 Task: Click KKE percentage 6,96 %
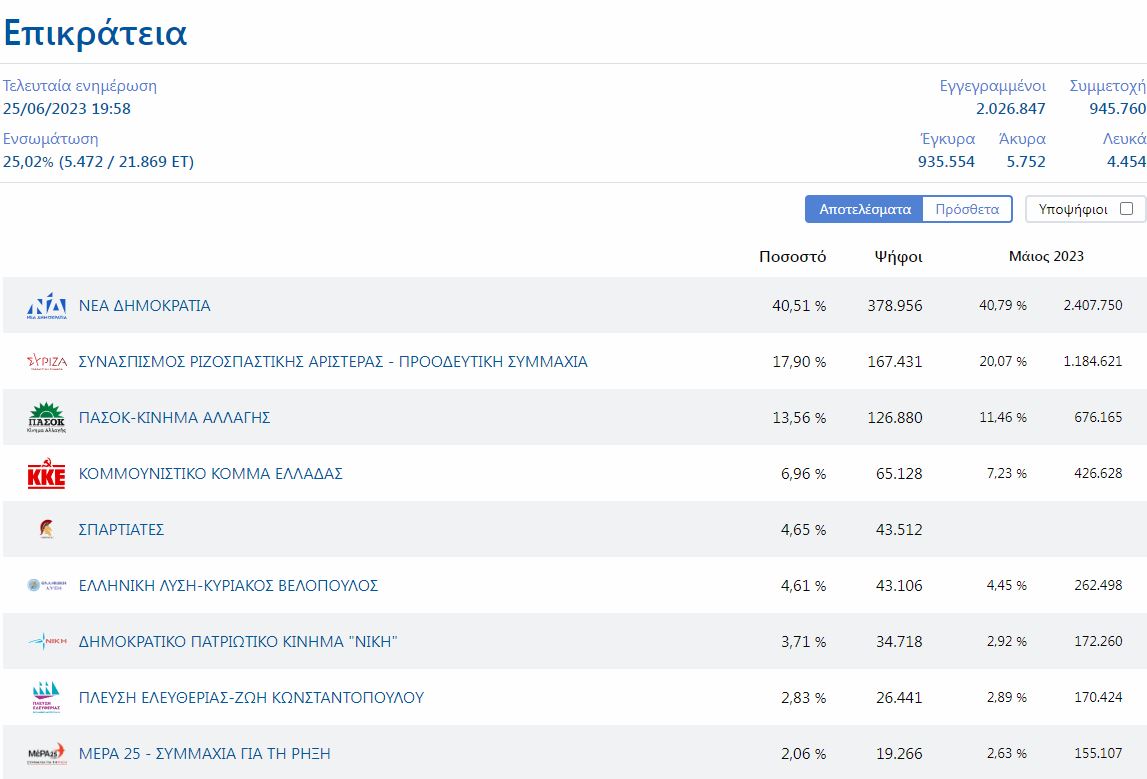point(803,474)
